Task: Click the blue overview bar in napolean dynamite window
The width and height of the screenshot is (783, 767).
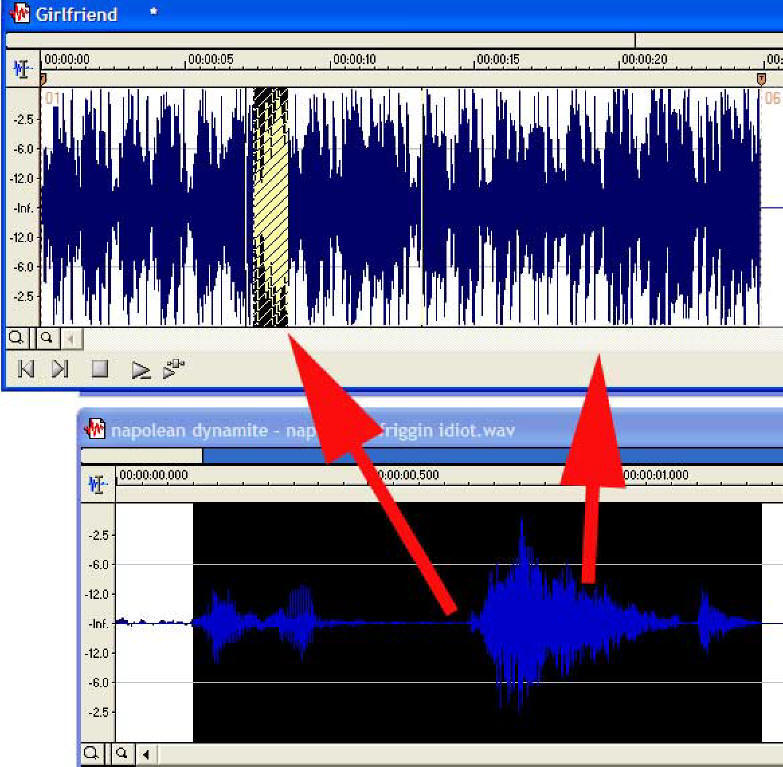Action: [x=490, y=456]
